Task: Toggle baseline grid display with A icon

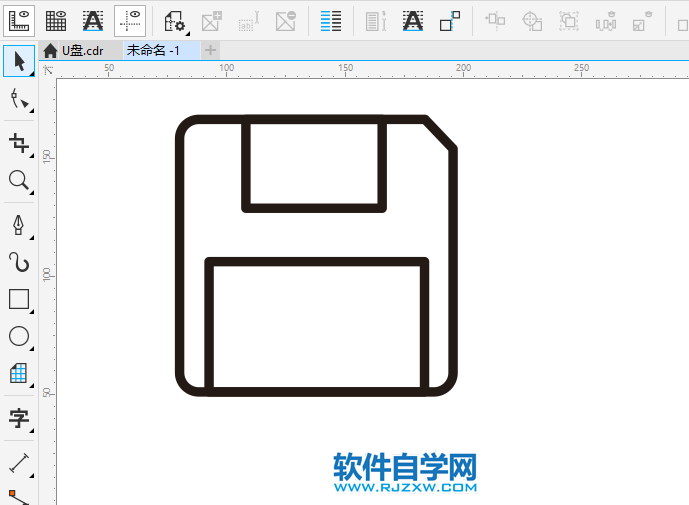Action: [93, 21]
